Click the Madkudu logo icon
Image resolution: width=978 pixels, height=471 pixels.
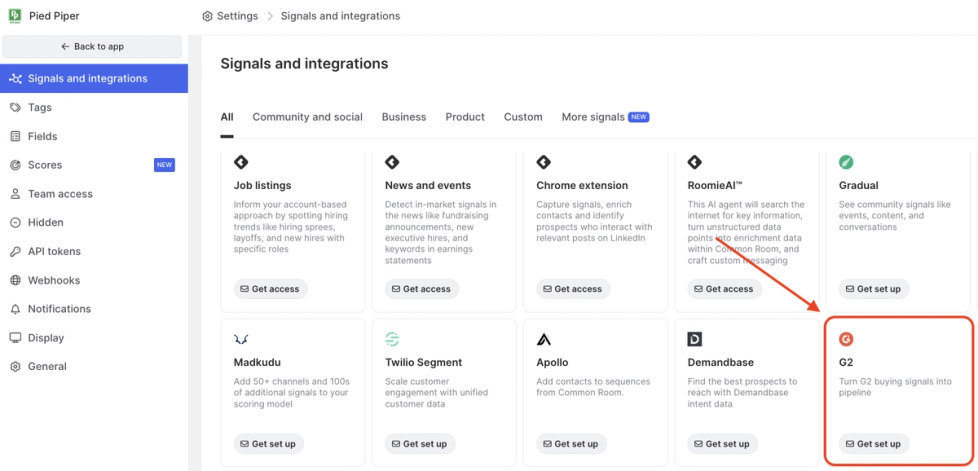click(241, 340)
